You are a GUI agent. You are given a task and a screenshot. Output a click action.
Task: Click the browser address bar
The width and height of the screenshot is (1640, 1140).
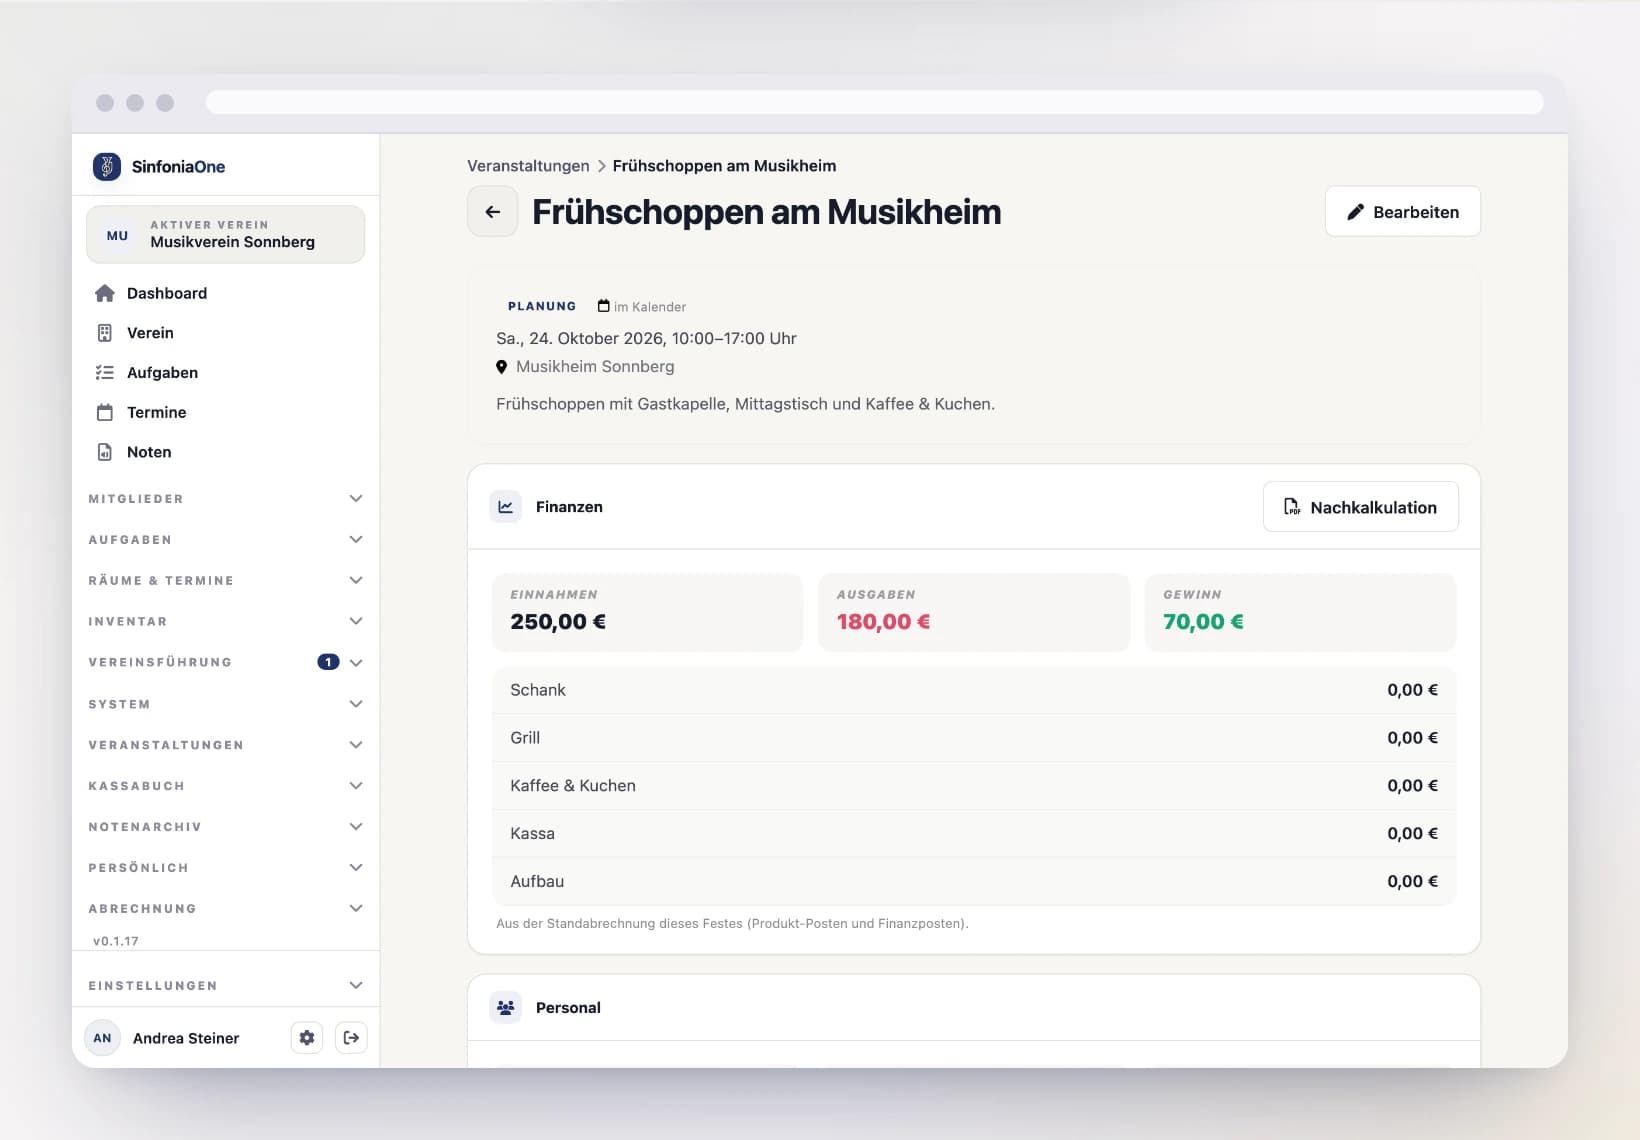[874, 102]
